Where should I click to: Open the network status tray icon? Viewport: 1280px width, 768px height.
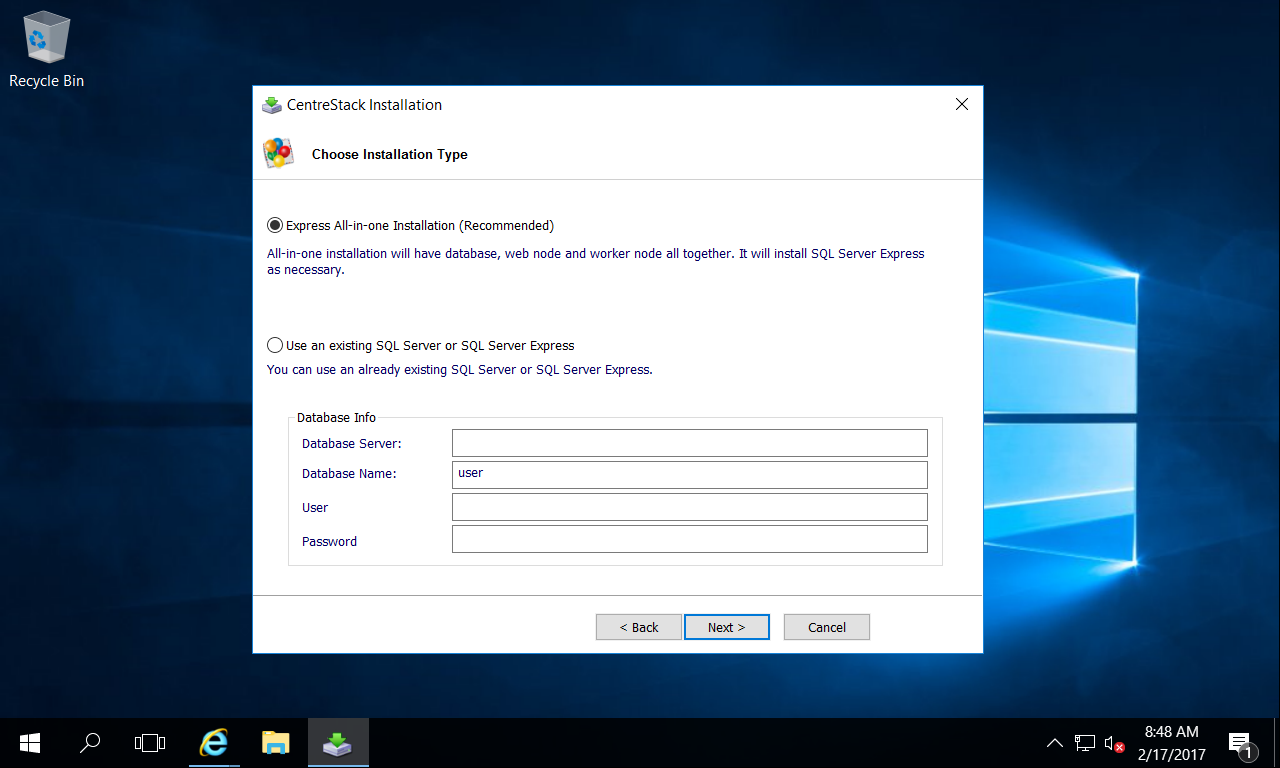pyautogui.click(x=1085, y=743)
